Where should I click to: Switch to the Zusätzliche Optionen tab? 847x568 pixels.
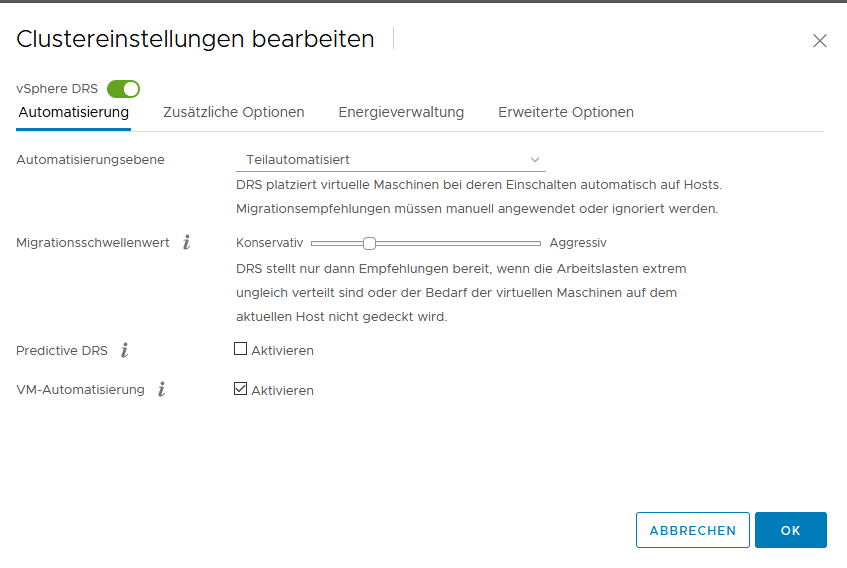[x=233, y=112]
